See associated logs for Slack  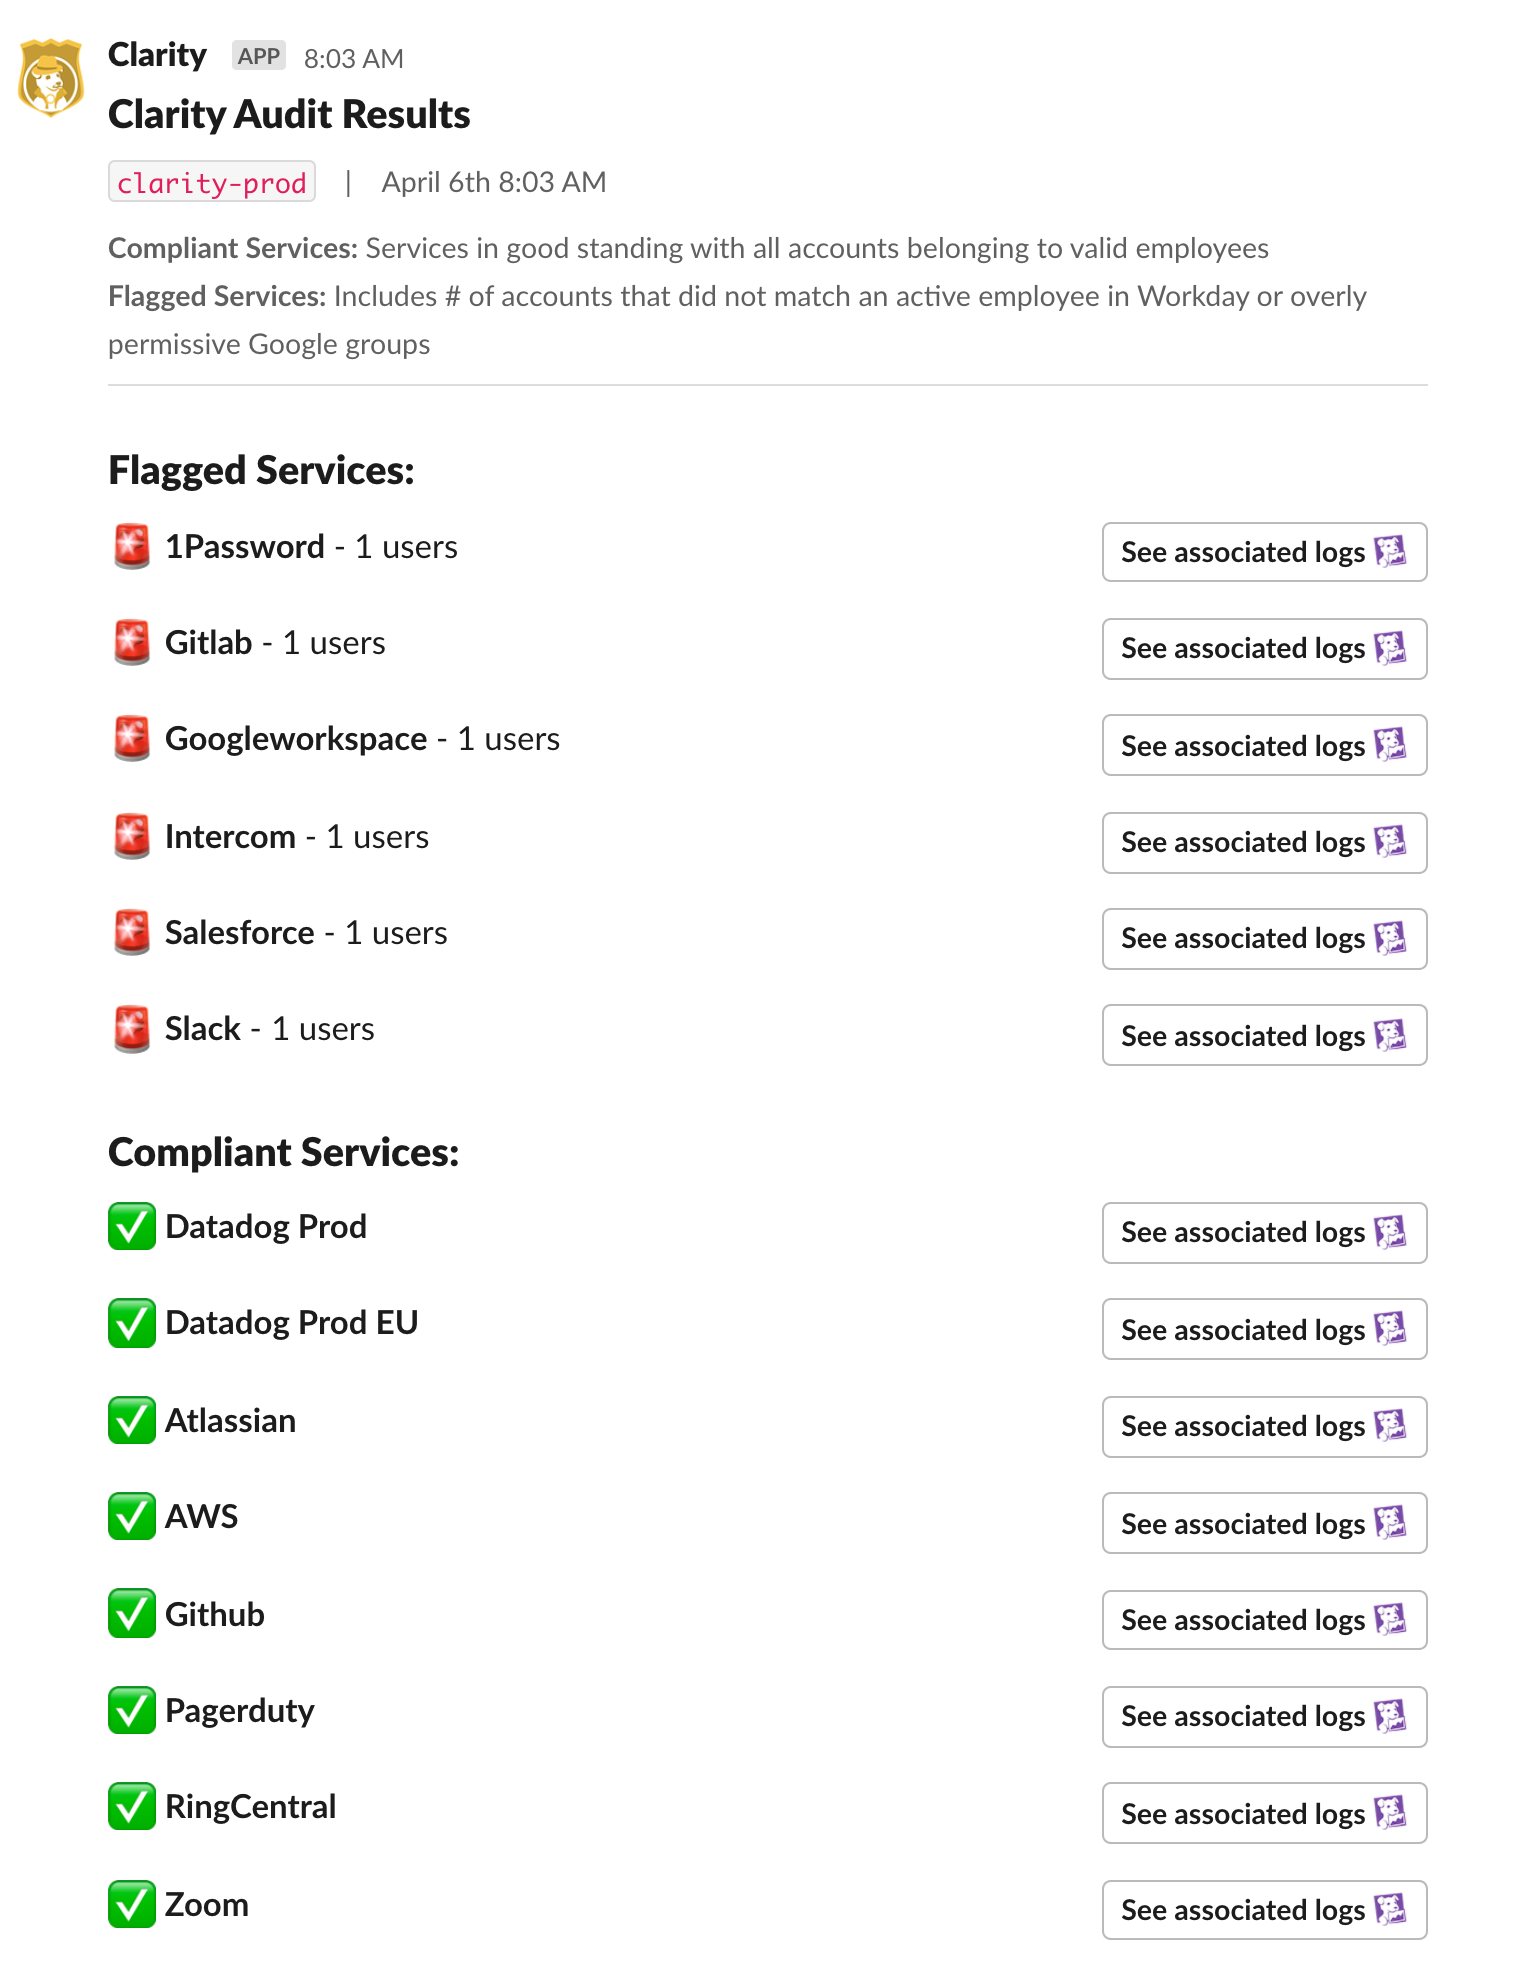coord(1263,1036)
